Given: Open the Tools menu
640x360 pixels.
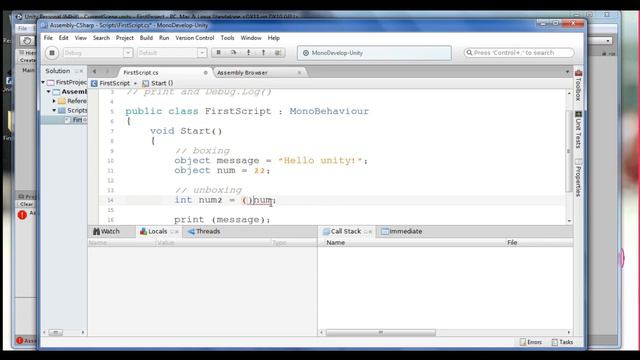Looking at the screenshot, I should tap(227, 38).
